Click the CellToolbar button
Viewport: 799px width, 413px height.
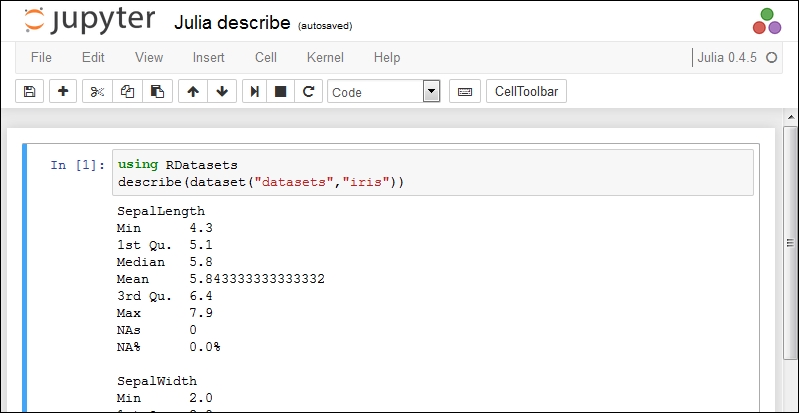click(x=526, y=91)
